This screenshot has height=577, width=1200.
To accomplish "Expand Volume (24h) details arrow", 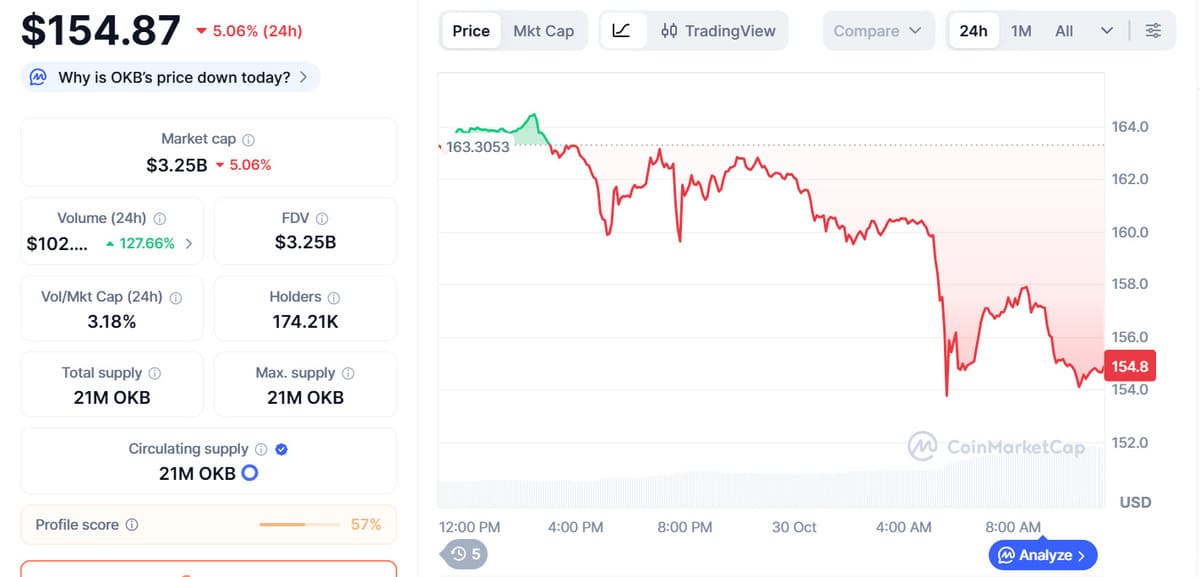I will point(189,243).
